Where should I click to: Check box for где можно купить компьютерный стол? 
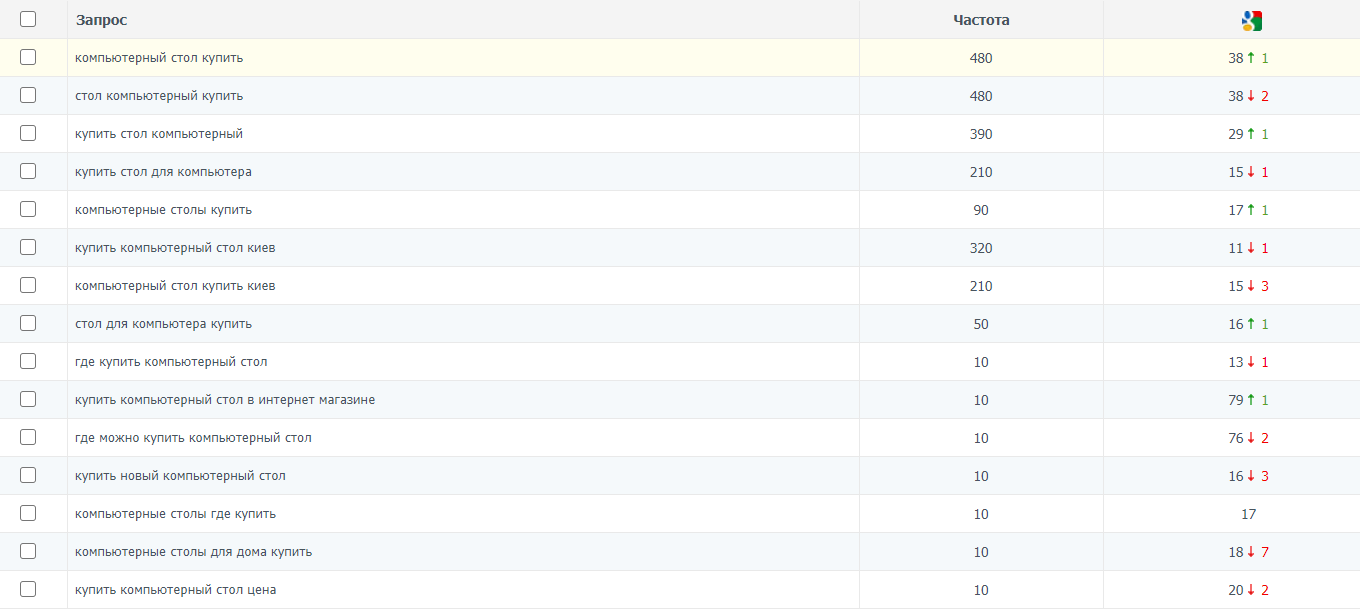pyautogui.click(x=28, y=437)
